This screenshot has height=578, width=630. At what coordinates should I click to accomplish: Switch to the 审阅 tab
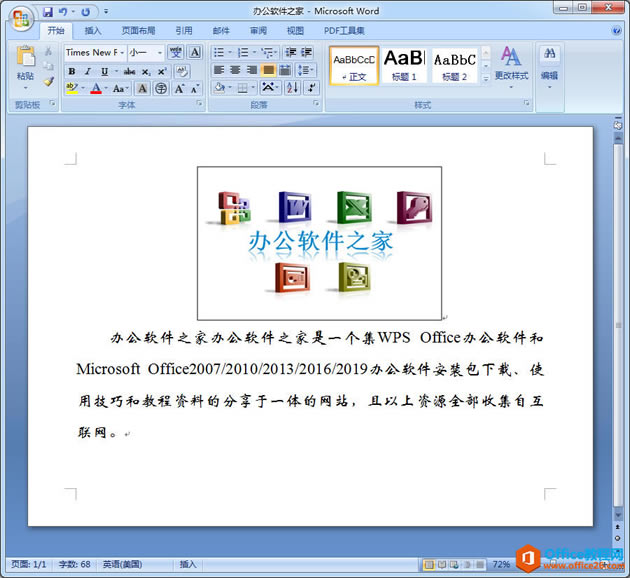[258, 31]
